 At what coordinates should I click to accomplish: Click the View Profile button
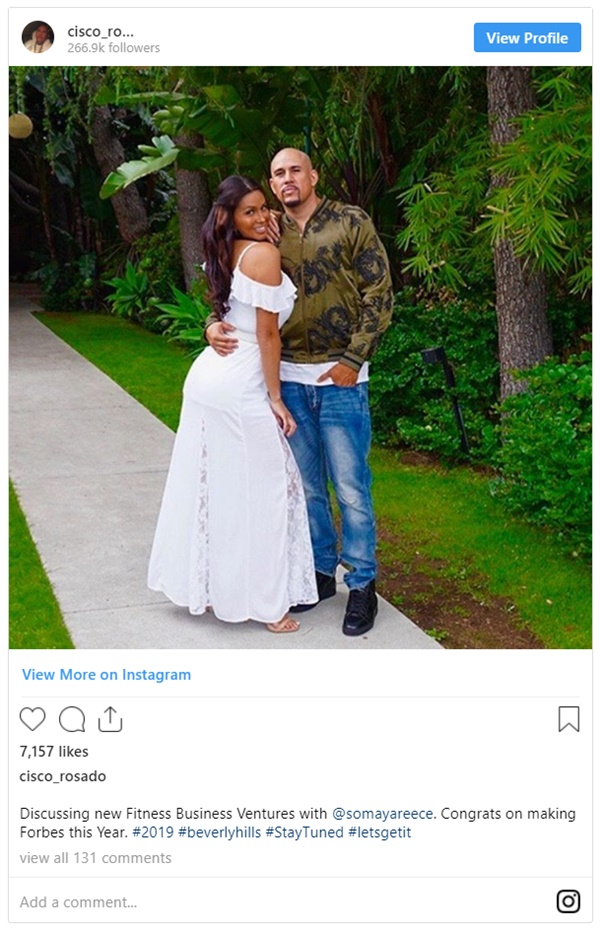pyautogui.click(x=527, y=38)
